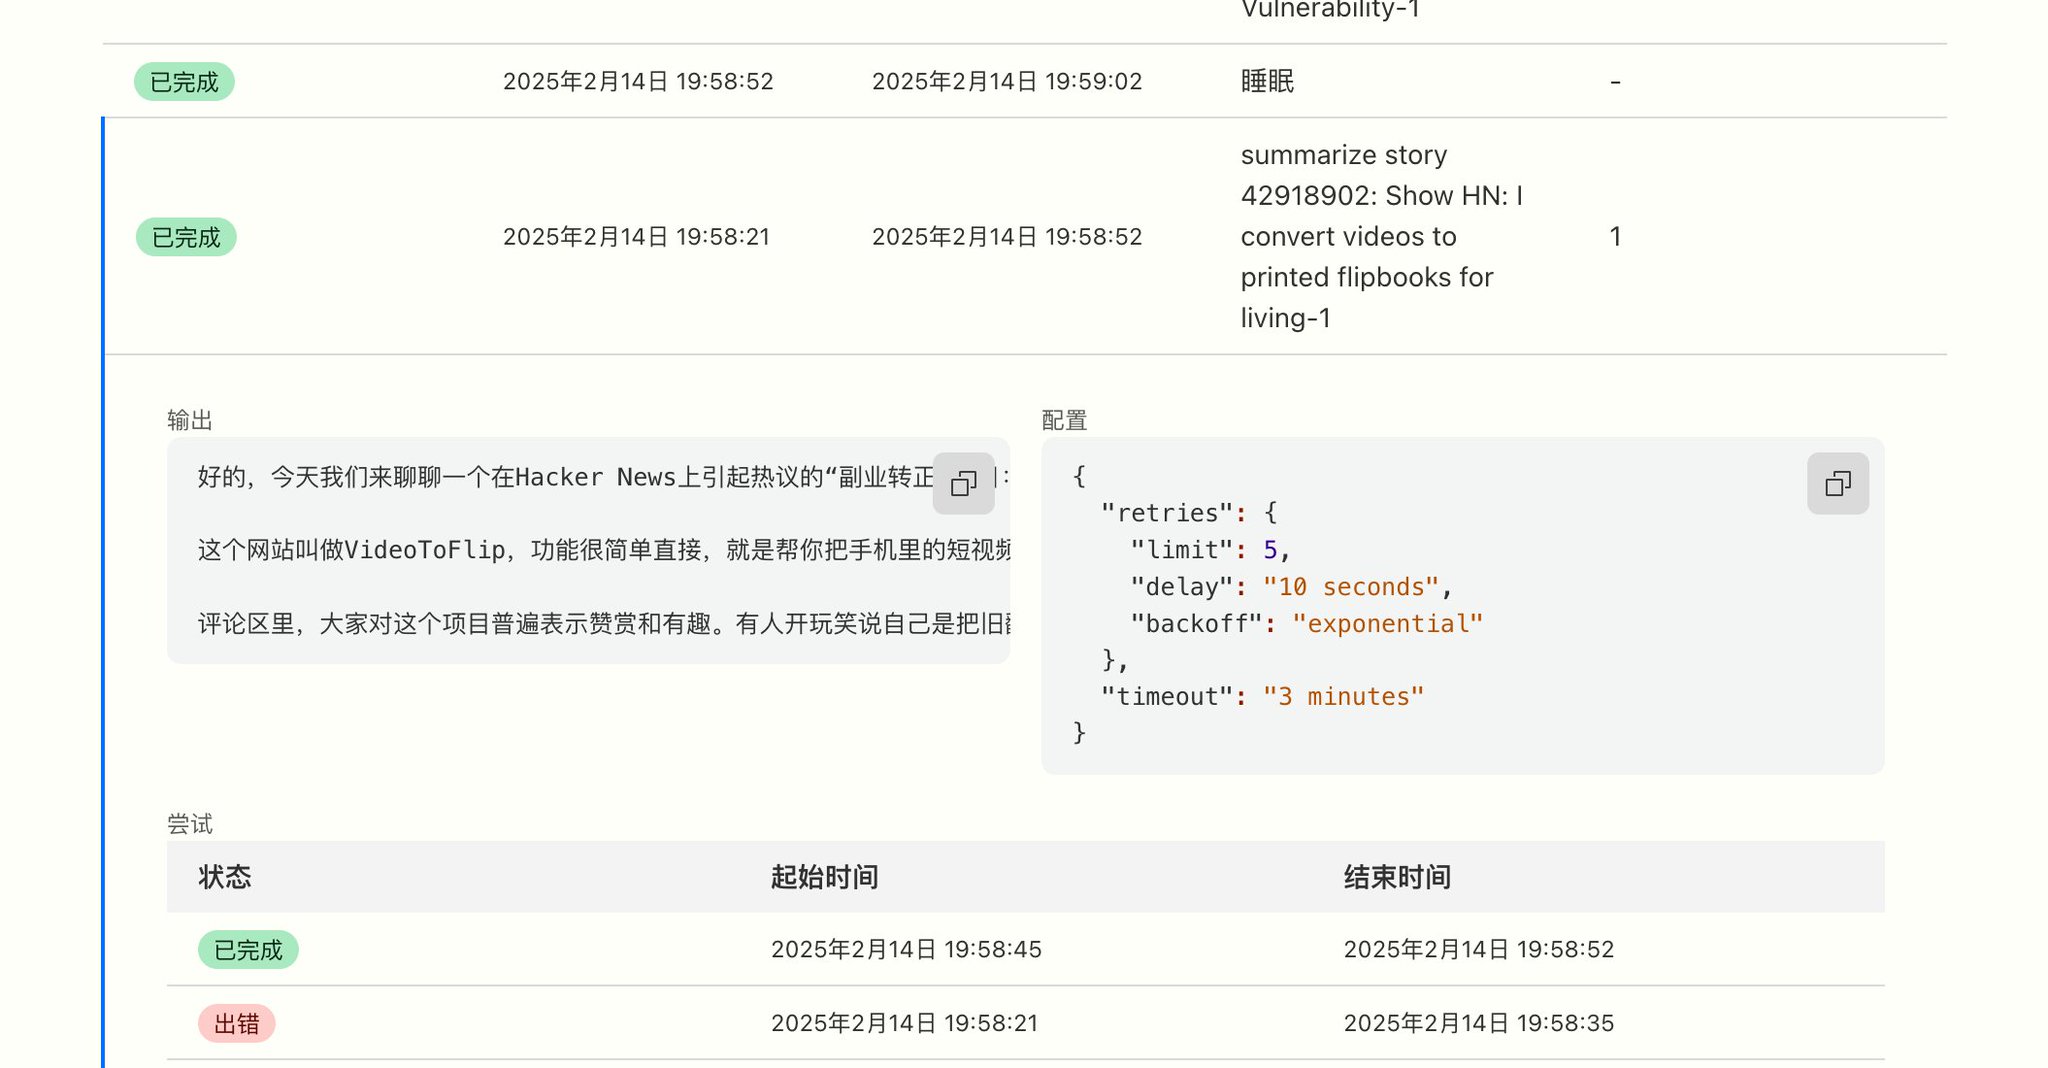Click the completed attempt end time 19:58:52
This screenshot has width=2048, height=1068.
[1478, 949]
